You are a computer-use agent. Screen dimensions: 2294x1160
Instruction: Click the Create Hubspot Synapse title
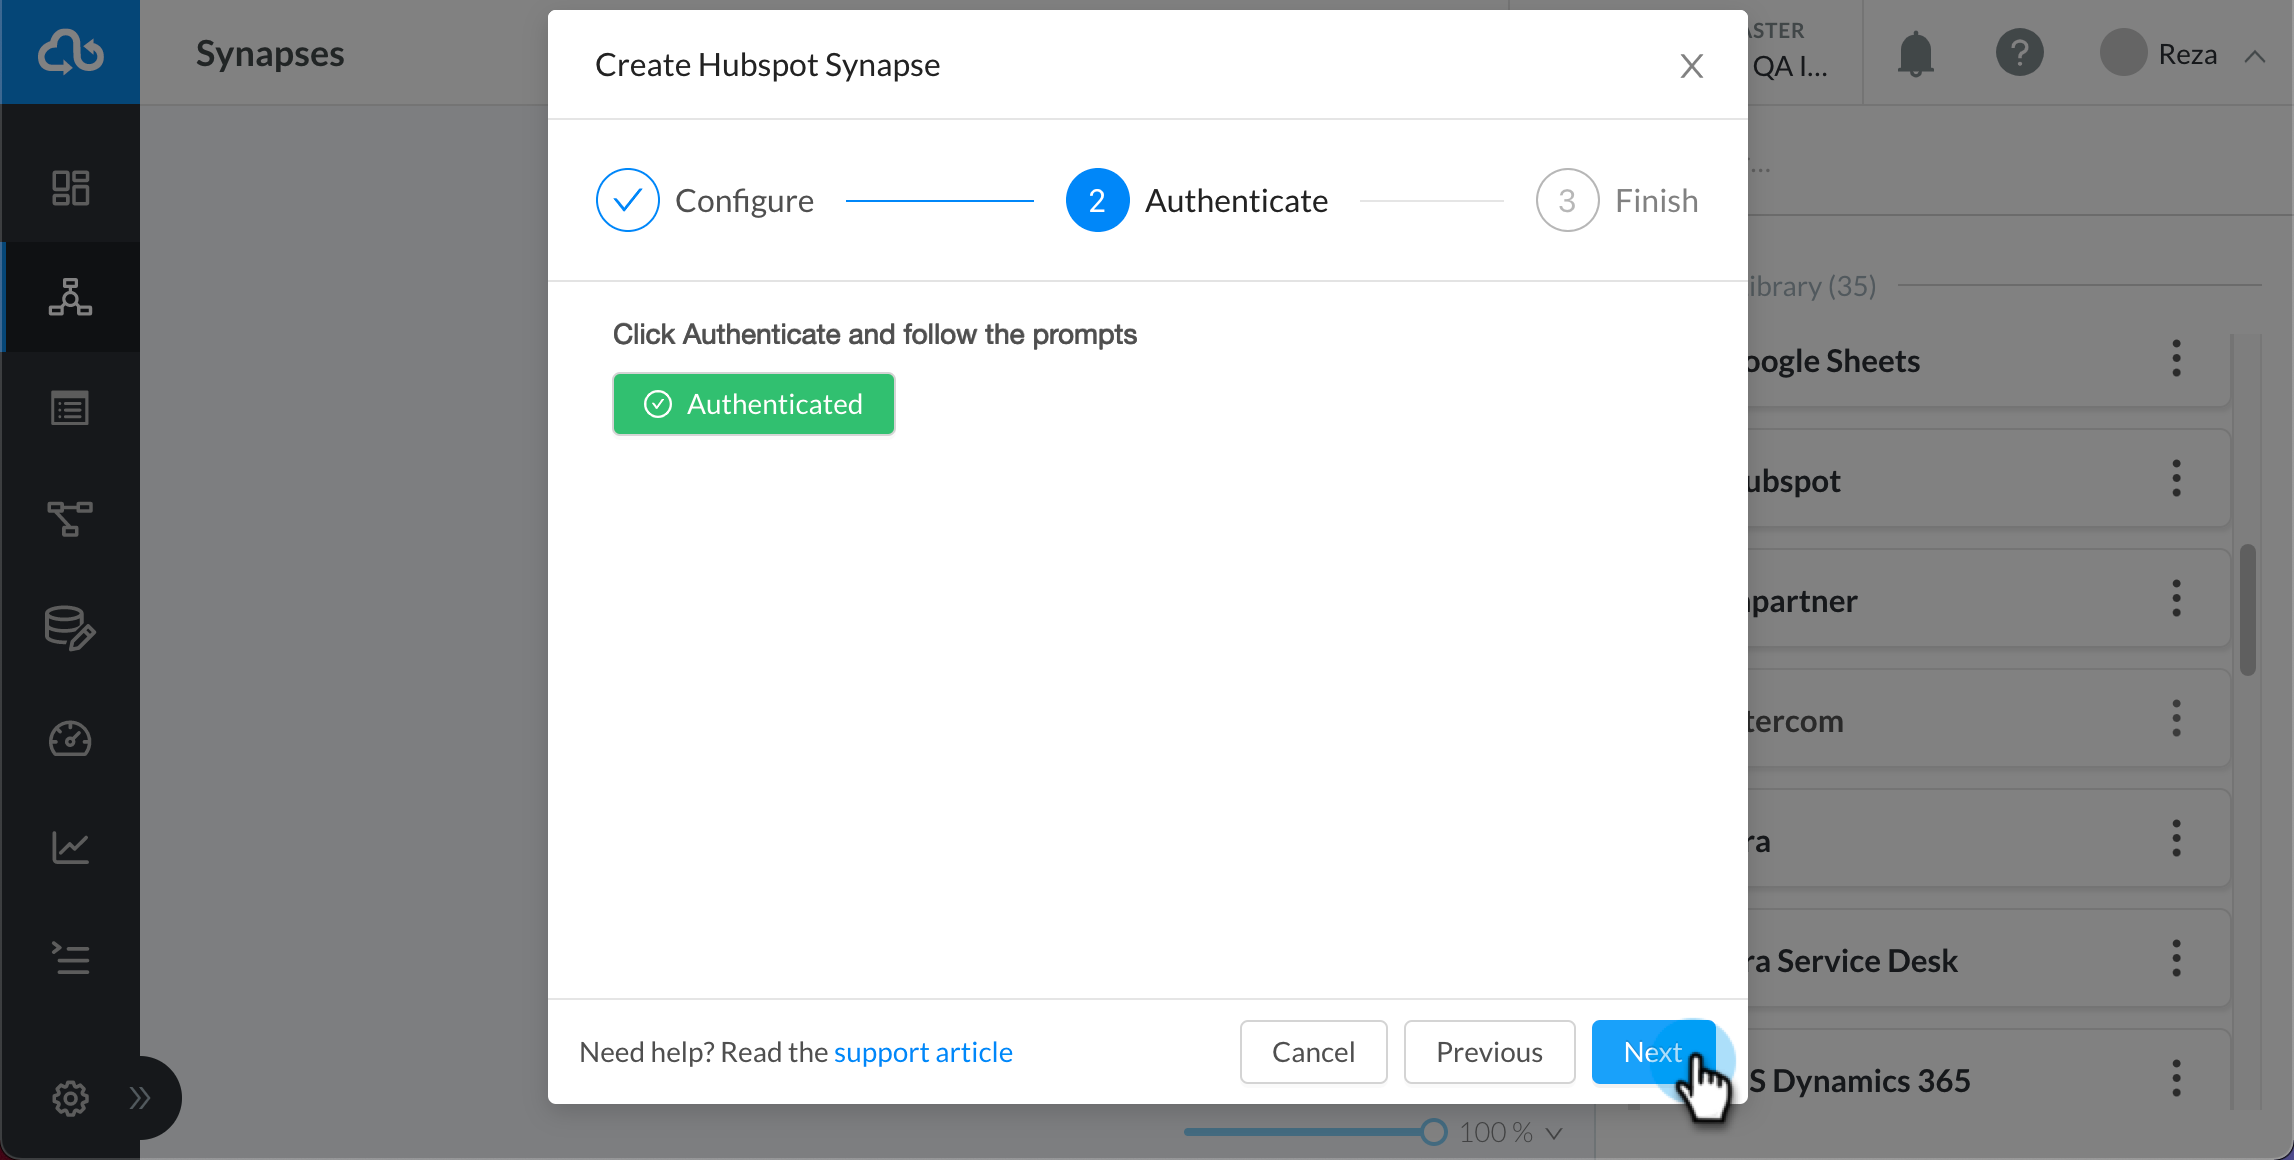coord(767,65)
